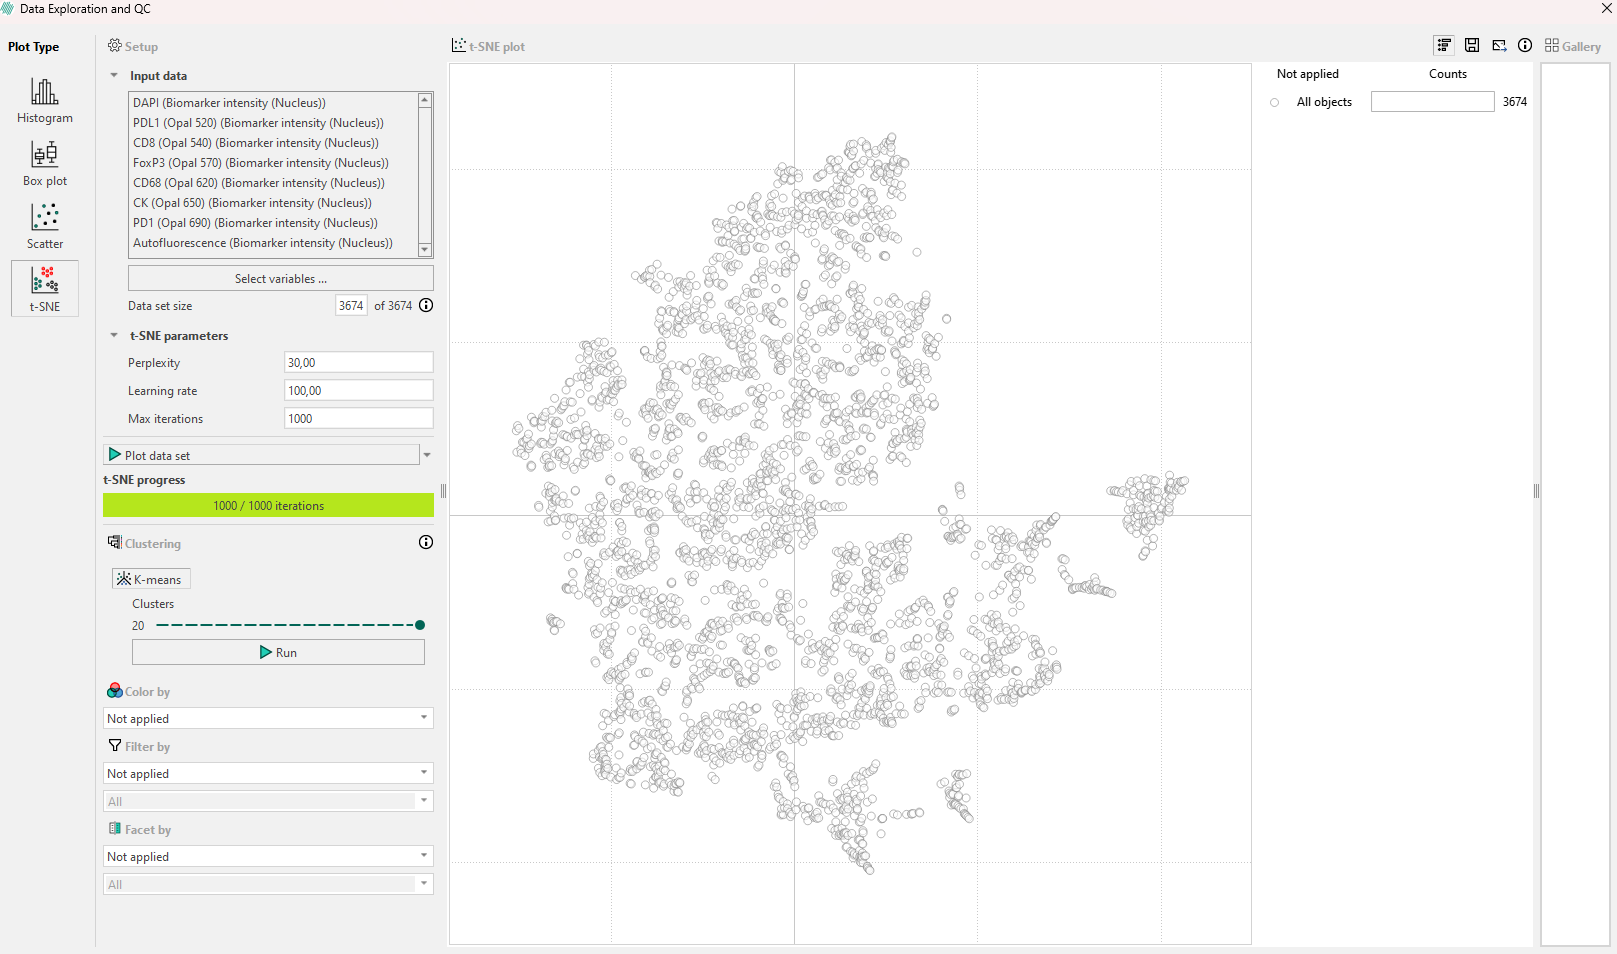This screenshot has height=954, width=1617.
Task: Select PD1 (Opal 690) variable row
Action: coord(272,222)
